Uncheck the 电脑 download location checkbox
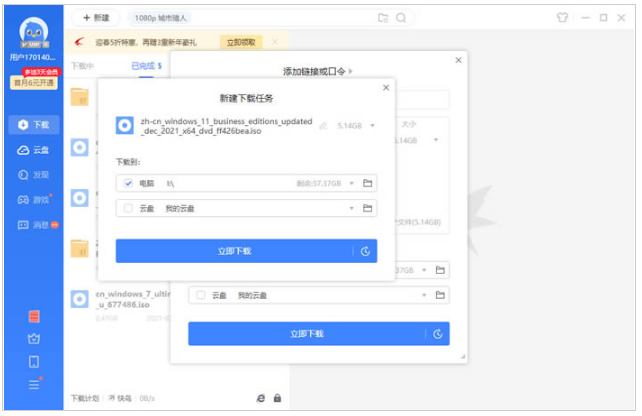642x416 pixels. click(126, 183)
